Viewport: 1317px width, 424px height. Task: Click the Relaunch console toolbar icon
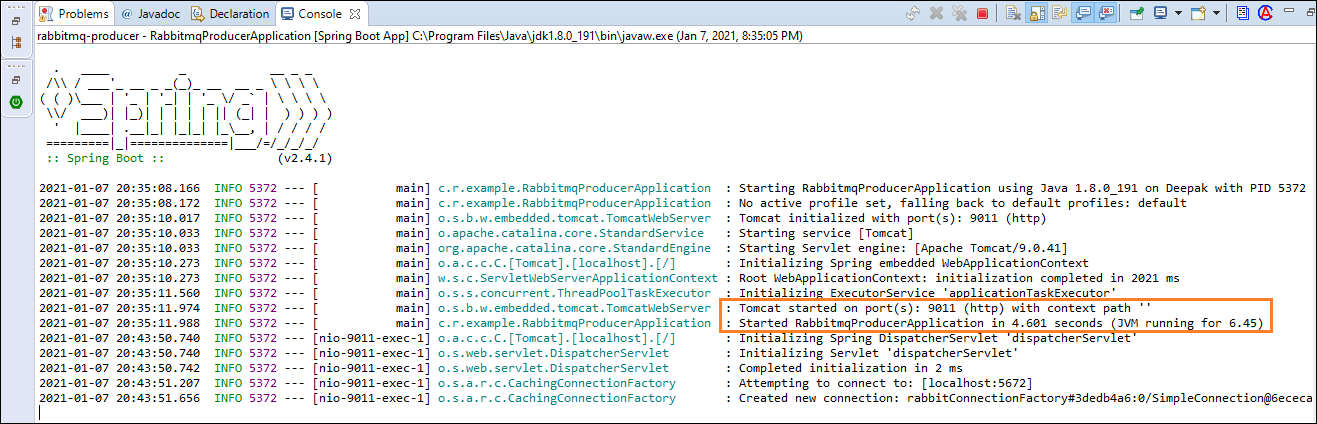913,14
